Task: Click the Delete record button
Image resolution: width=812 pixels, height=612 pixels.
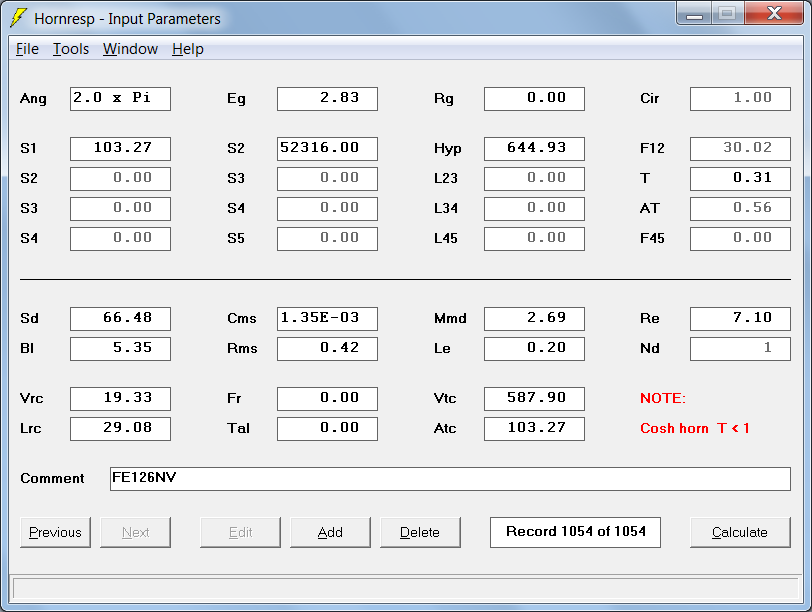Action: click(x=420, y=532)
